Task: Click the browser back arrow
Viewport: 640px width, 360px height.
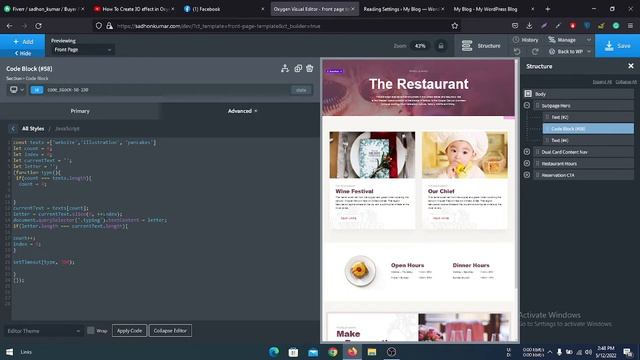Action: (x=9, y=26)
